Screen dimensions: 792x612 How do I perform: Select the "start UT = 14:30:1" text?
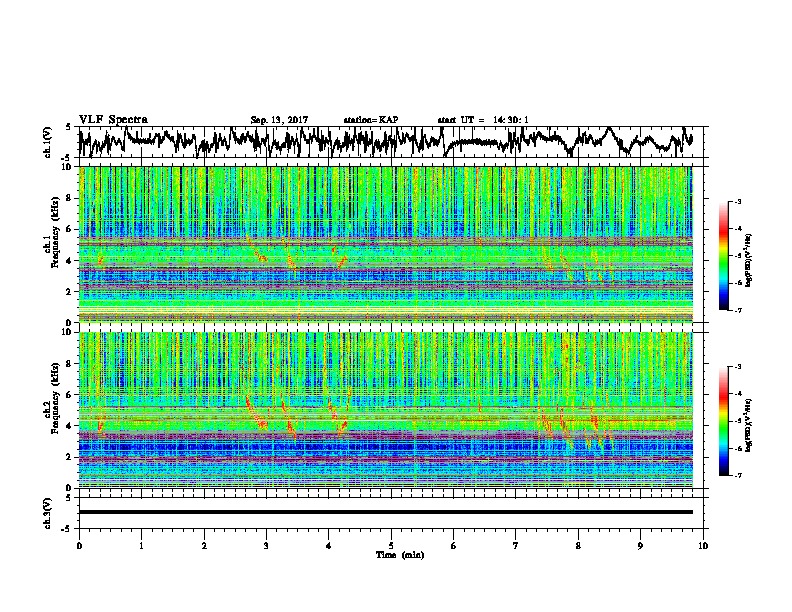click(x=483, y=120)
